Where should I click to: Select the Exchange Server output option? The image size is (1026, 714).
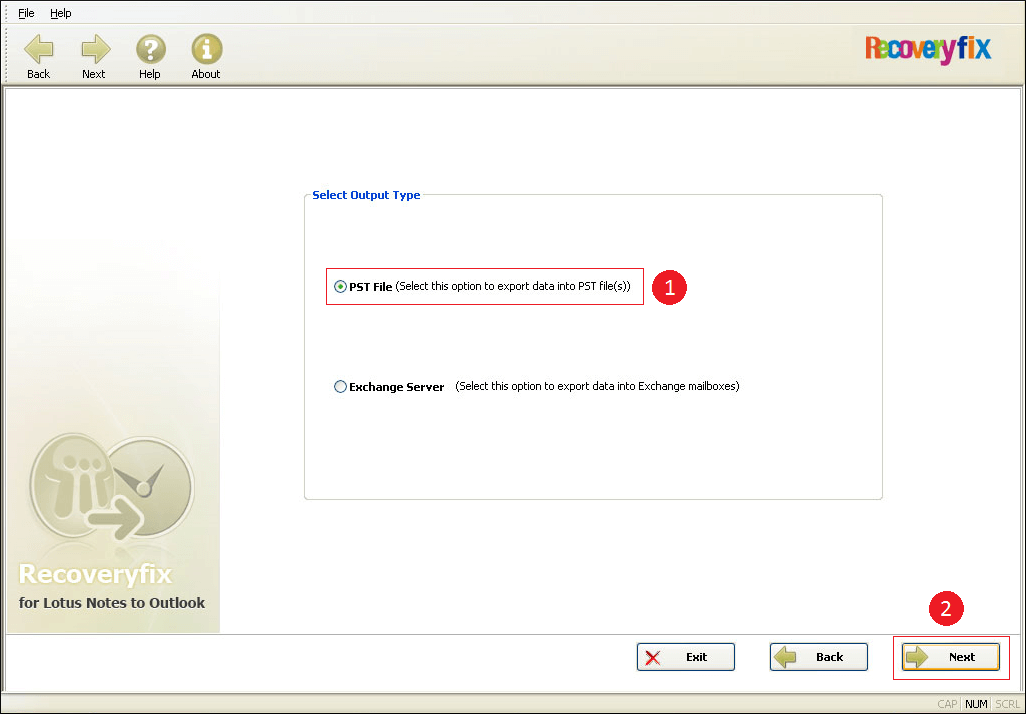click(x=340, y=387)
